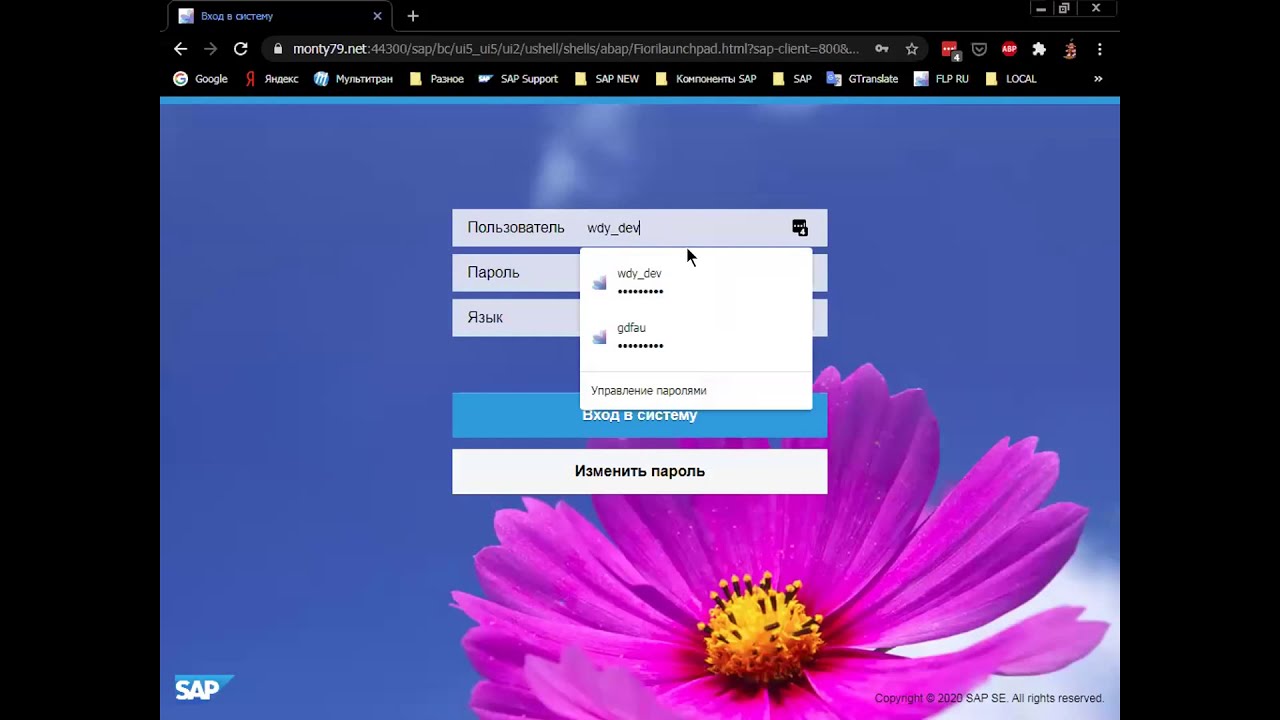Go back to the previous page
1280x720 pixels.
(180, 49)
